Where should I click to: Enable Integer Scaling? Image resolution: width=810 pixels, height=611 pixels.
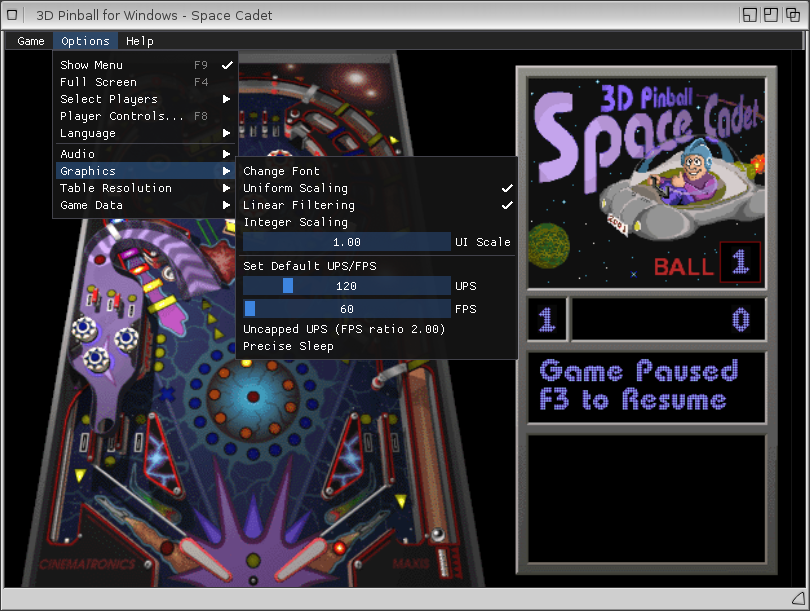click(296, 222)
